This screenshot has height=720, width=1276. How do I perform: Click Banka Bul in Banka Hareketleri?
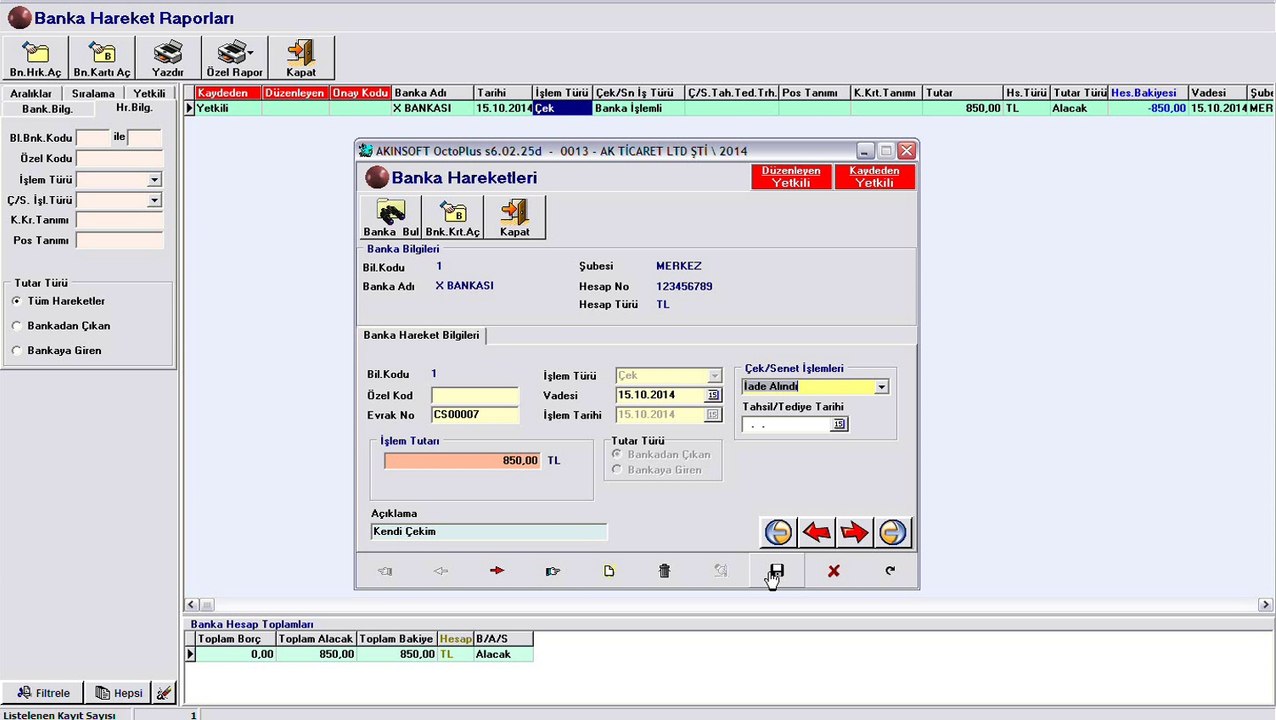coord(391,218)
